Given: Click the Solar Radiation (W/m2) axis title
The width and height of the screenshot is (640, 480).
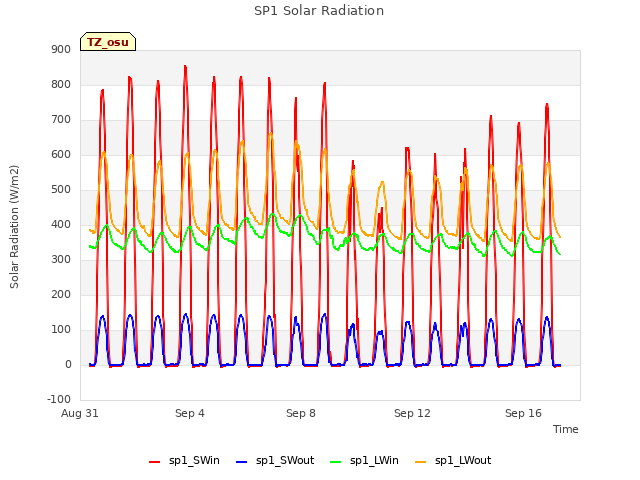Looking at the screenshot, I should (14, 227).
